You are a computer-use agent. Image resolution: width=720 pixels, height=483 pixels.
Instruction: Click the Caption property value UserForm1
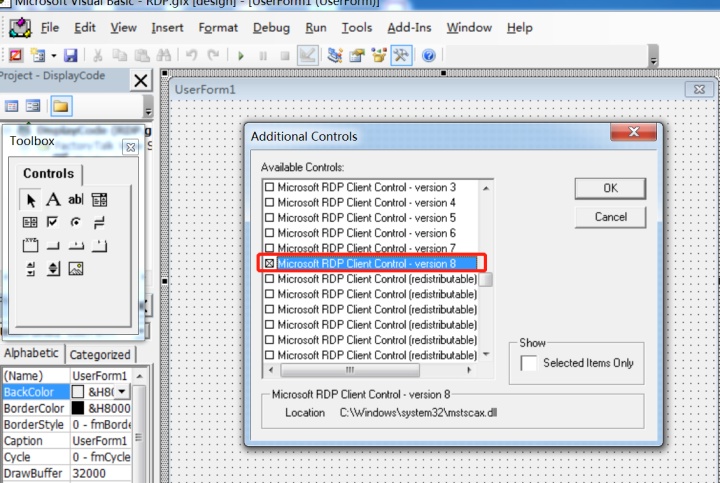(100, 441)
